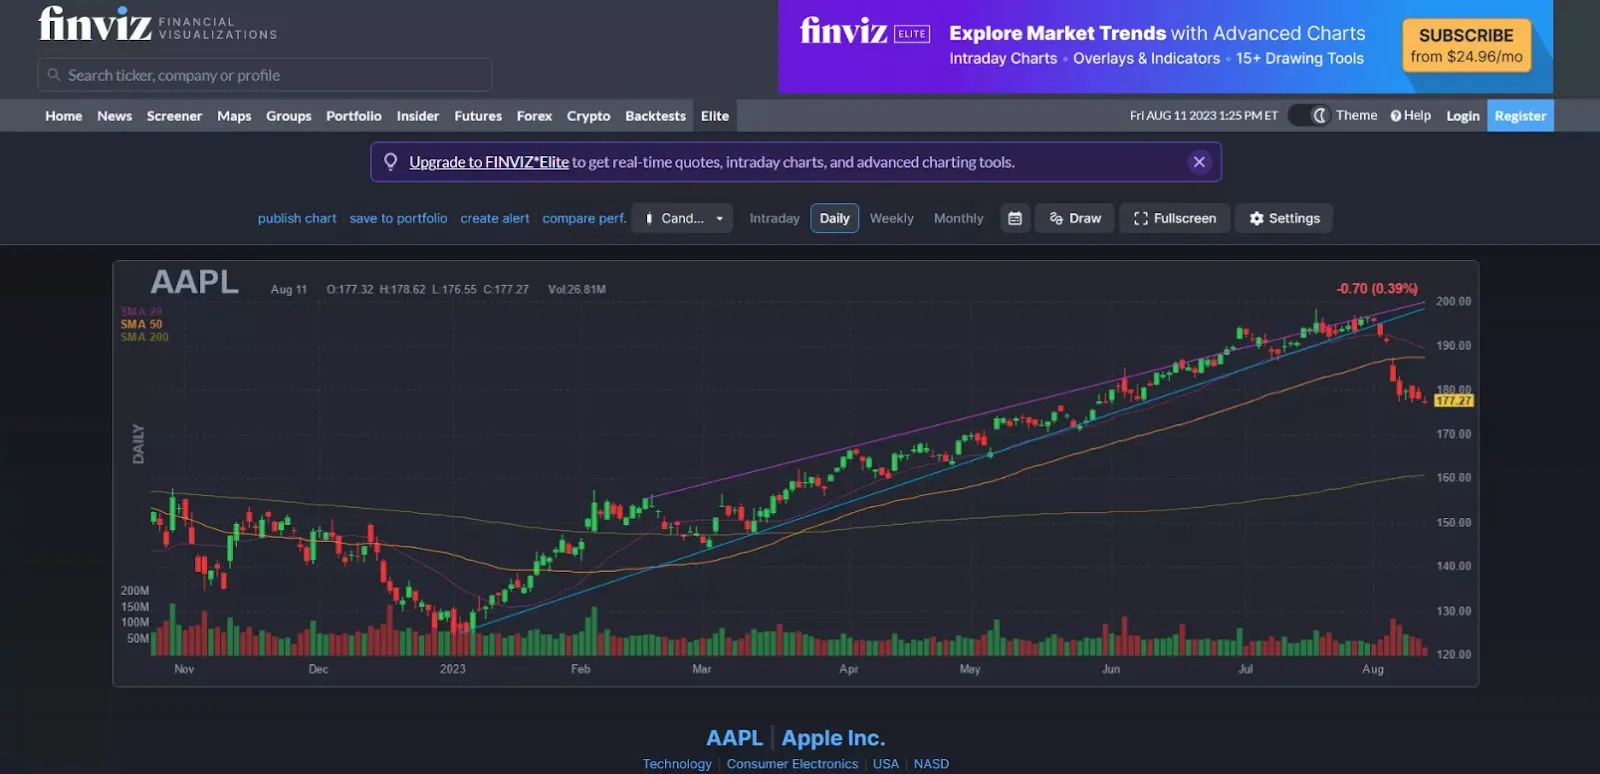
Task: Toggle the dark theme switch
Action: click(x=1309, y=116)
